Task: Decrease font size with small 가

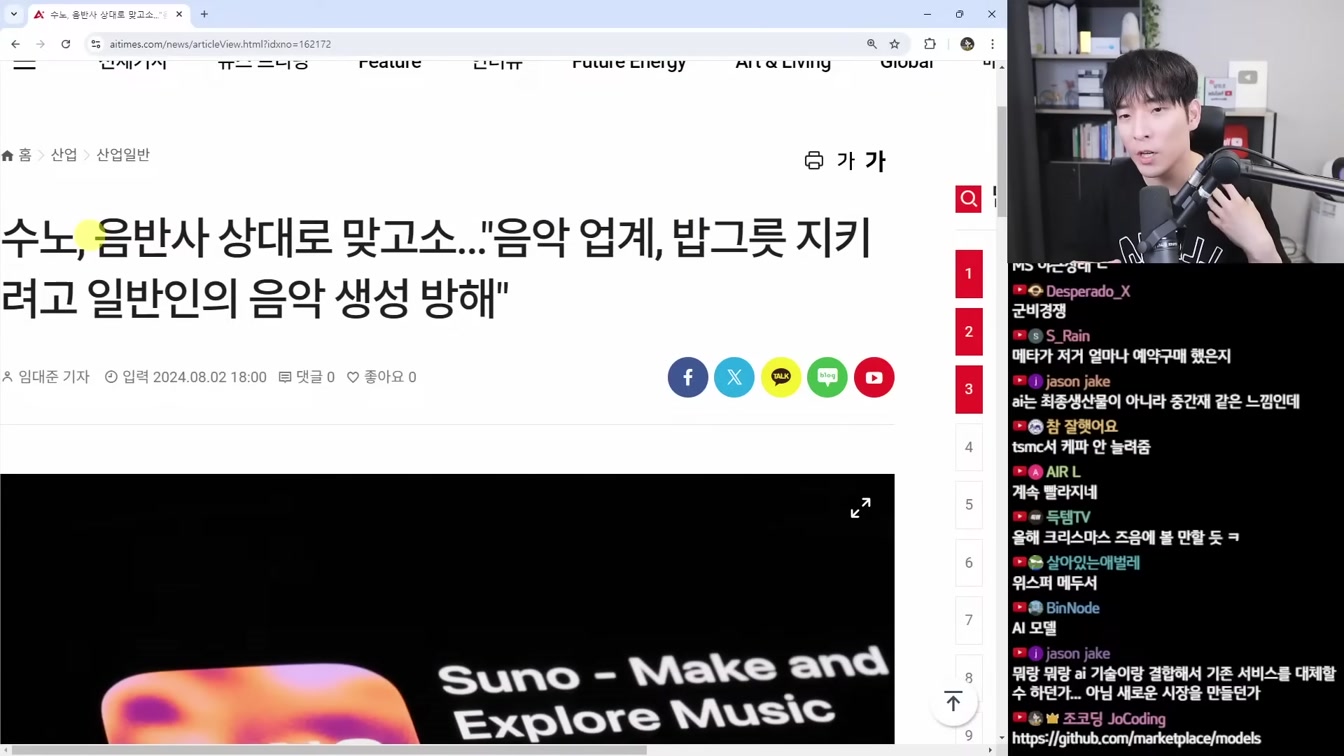Action: click(845, 161)
